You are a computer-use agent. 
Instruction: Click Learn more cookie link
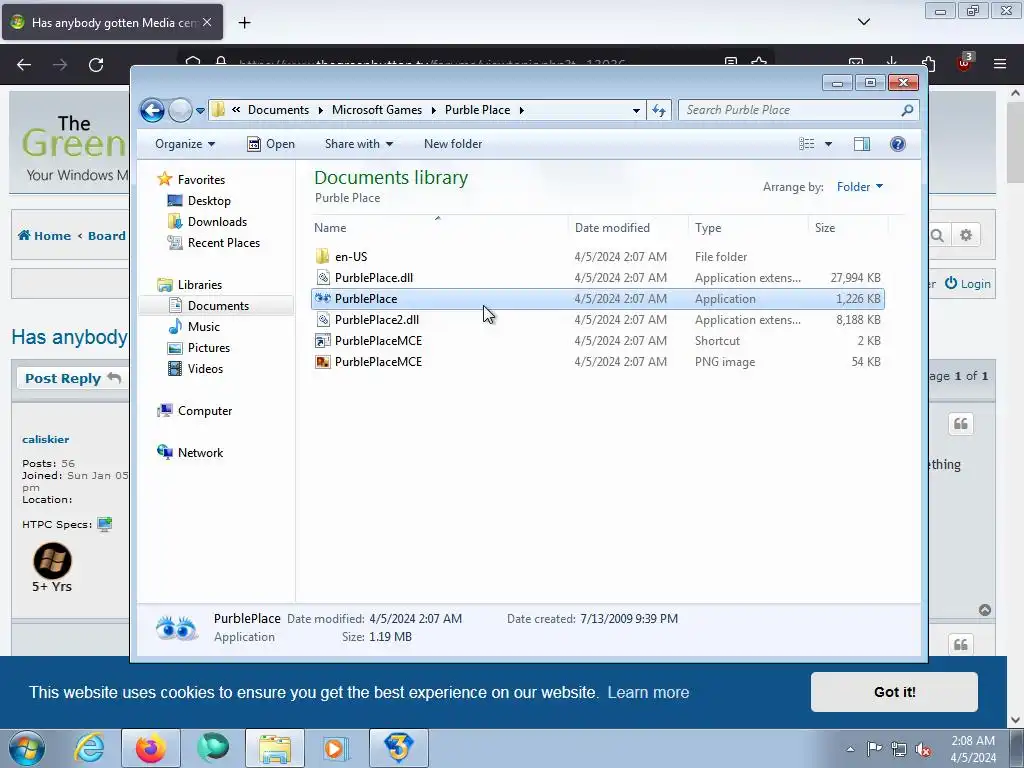tap(648, 692)
